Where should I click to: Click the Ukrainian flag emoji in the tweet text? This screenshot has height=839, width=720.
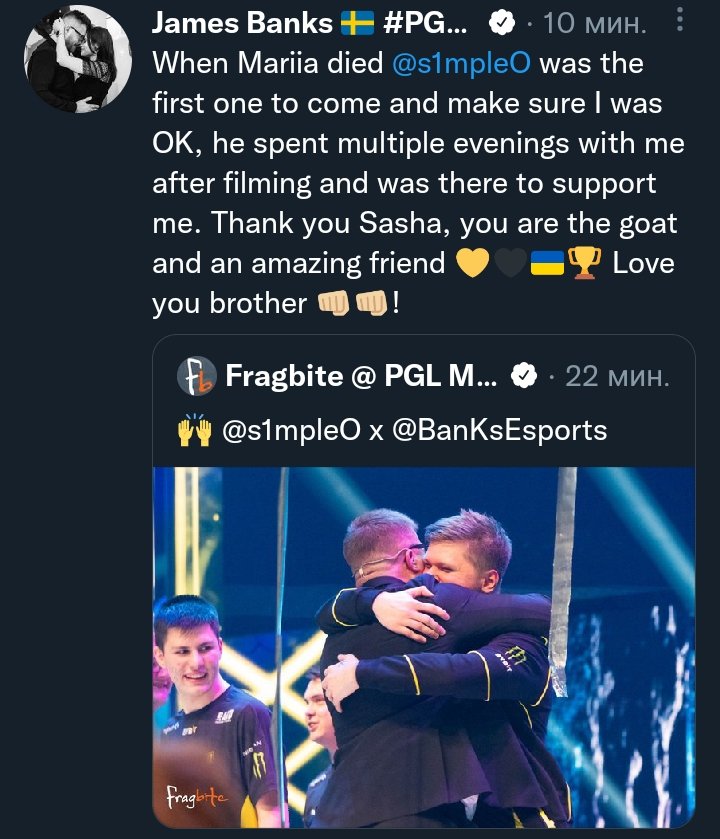pyautogui.click(x=546, y=264)
